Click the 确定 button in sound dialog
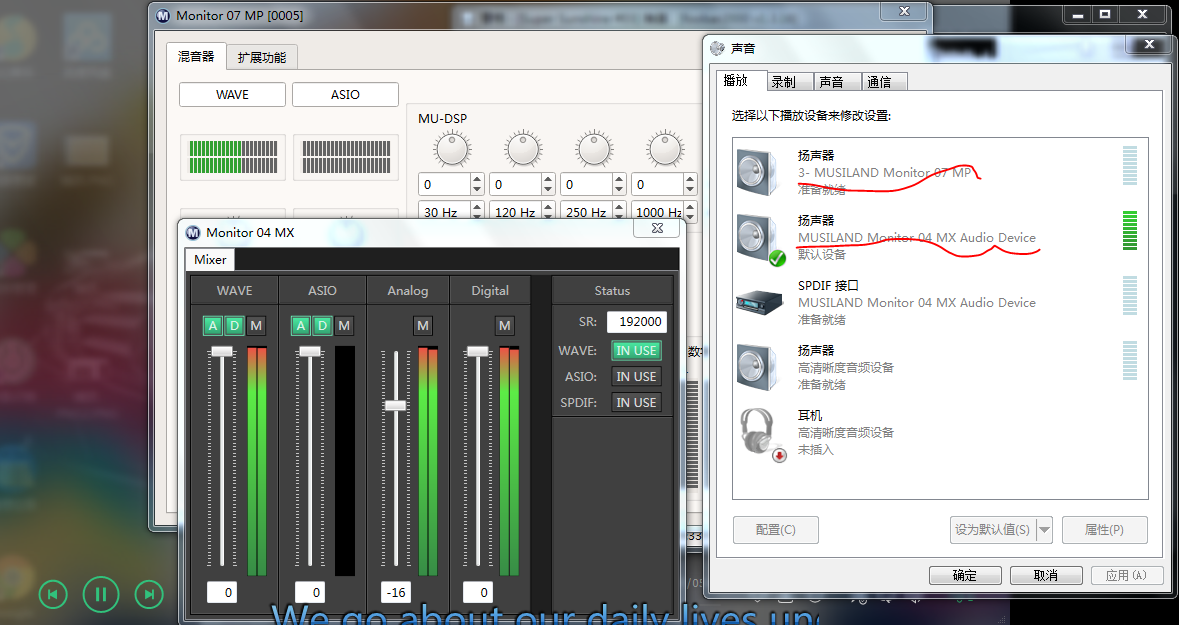This screenshot has height=625, width=1179. tap(965, 576)
